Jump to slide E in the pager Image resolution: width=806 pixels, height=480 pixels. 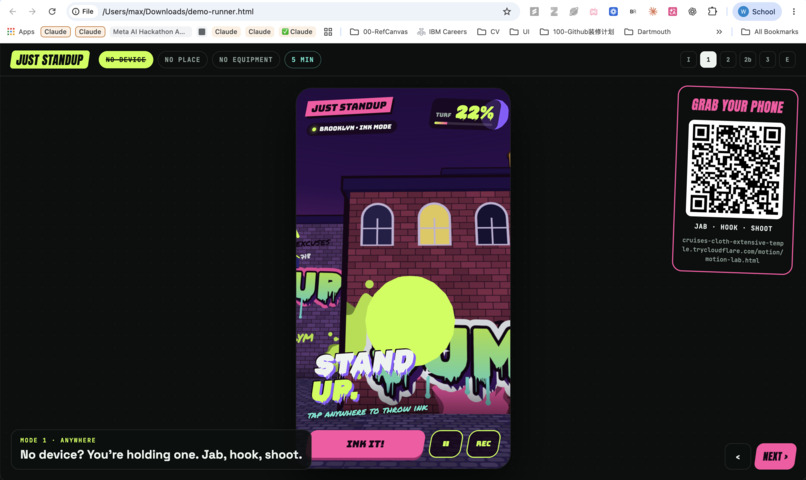(x=787, y=60)
